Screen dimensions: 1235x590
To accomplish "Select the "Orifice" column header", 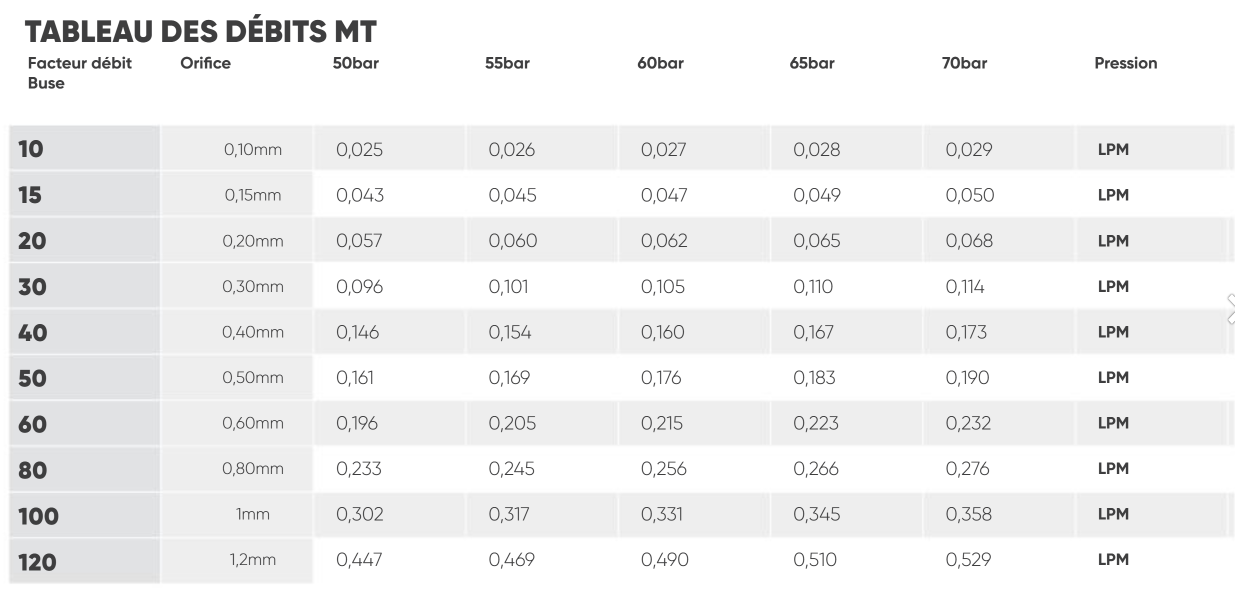I will pos(206,63).
